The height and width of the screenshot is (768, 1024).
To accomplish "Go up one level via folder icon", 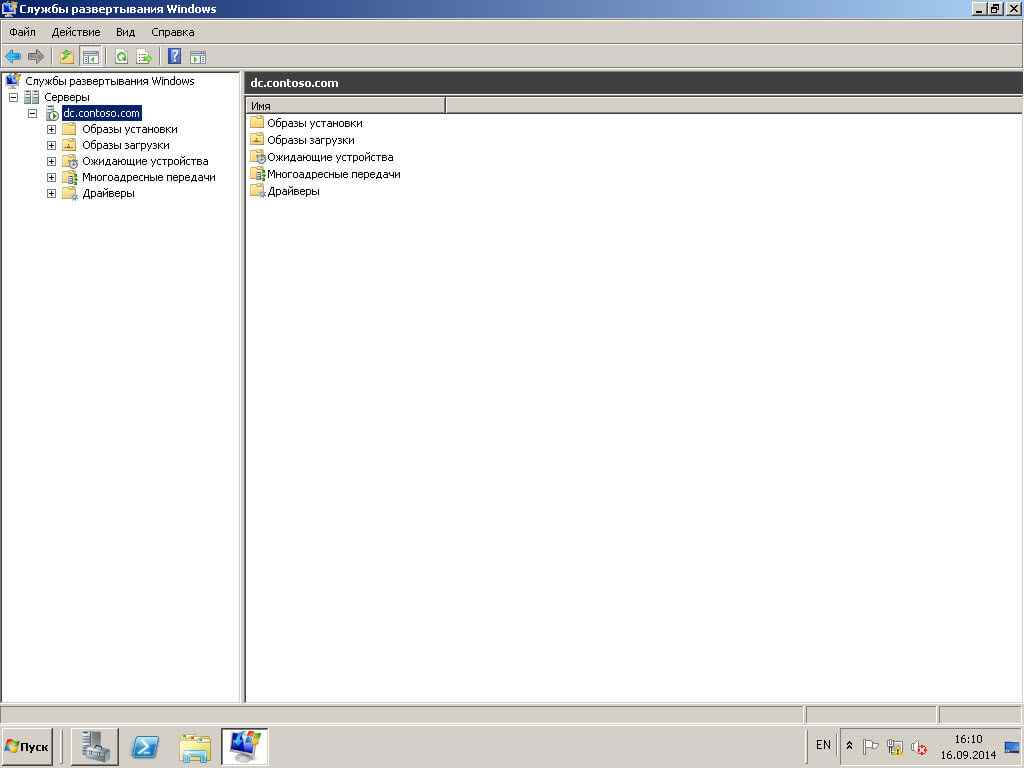I will pyautogui.click(x=66, y=57).
